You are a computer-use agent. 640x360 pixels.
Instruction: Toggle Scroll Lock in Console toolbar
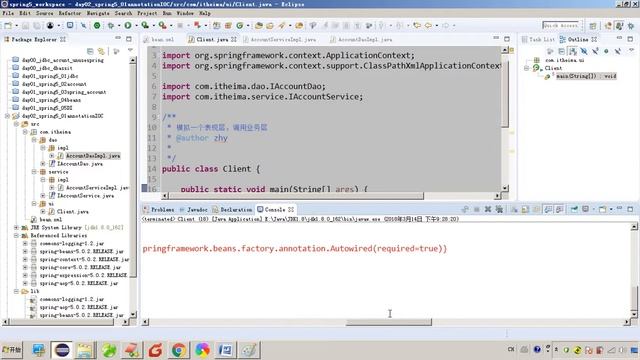pos(525,209)
